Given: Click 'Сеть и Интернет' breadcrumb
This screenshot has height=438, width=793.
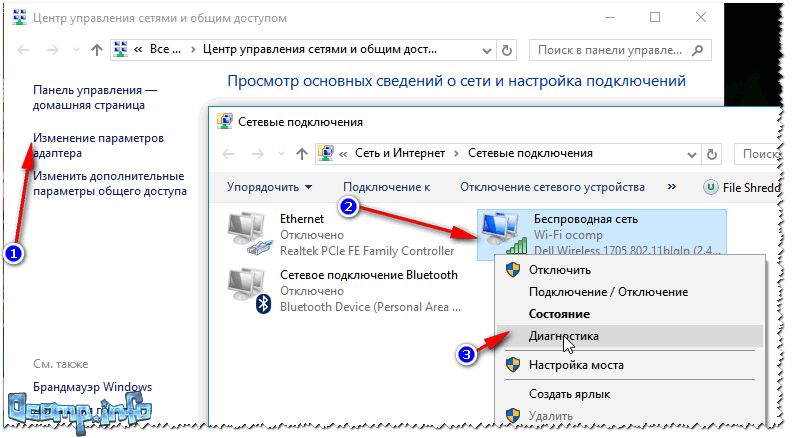Looking at the screenshot, I should 400,153.
